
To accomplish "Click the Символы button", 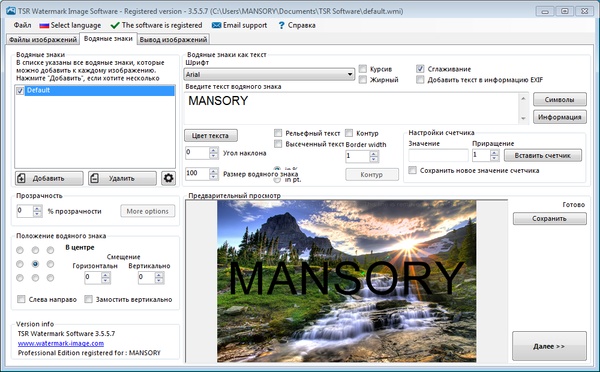I will 559,100.
